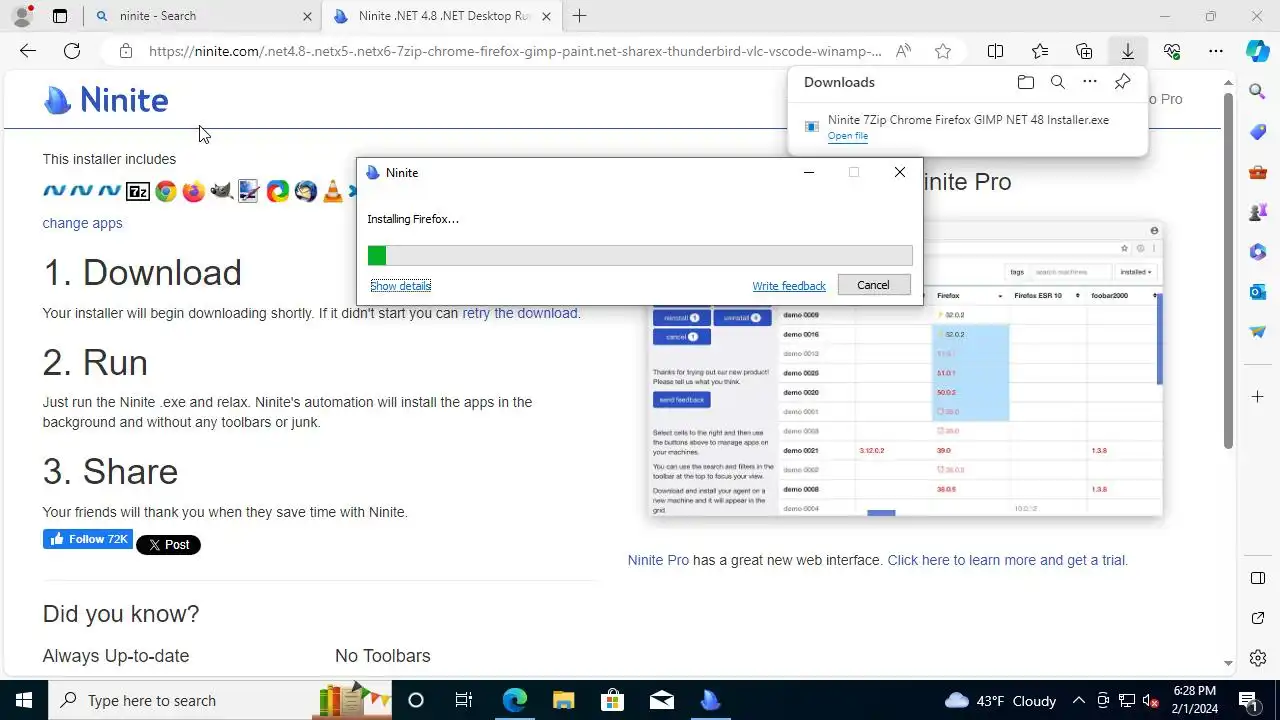The width and height of the screenshot is (1280, 720).
Task: Click the Chrome icon in installer list
Action: tap(166, 191)
